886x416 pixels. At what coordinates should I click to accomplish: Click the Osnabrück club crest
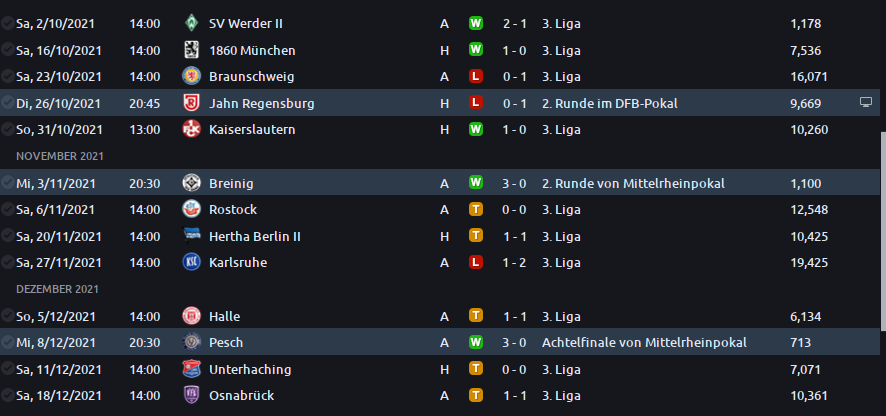click(191, 395)
